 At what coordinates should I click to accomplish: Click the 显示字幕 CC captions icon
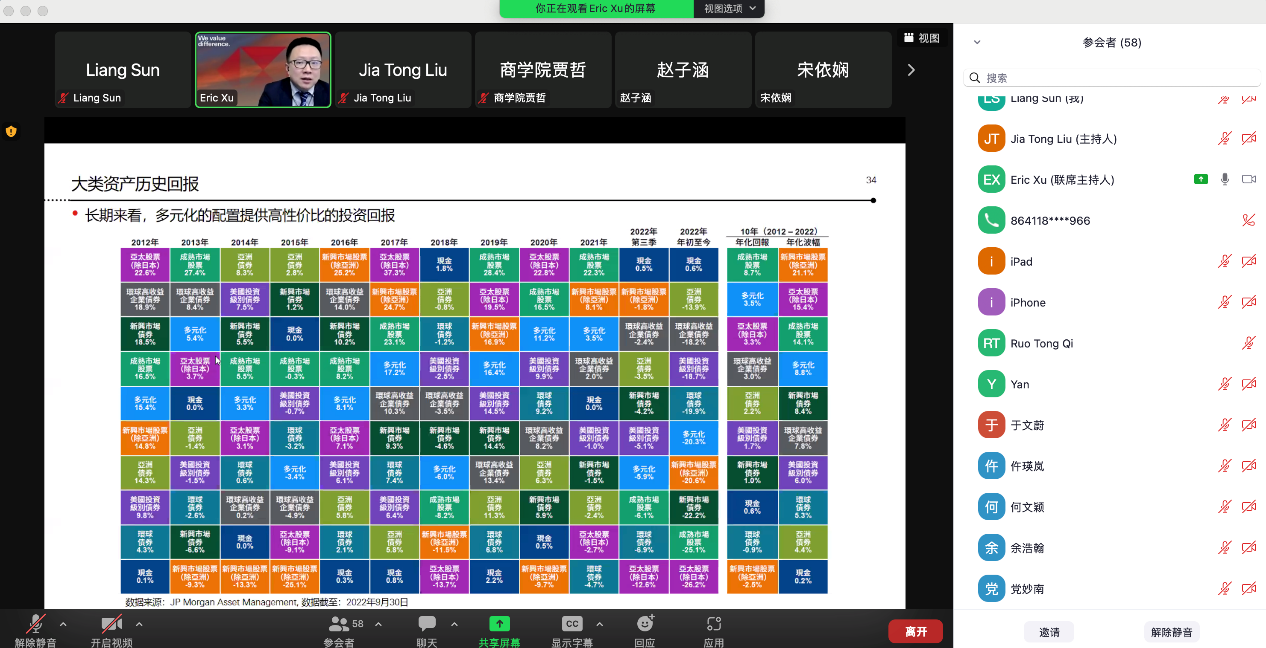click(572, 624)
